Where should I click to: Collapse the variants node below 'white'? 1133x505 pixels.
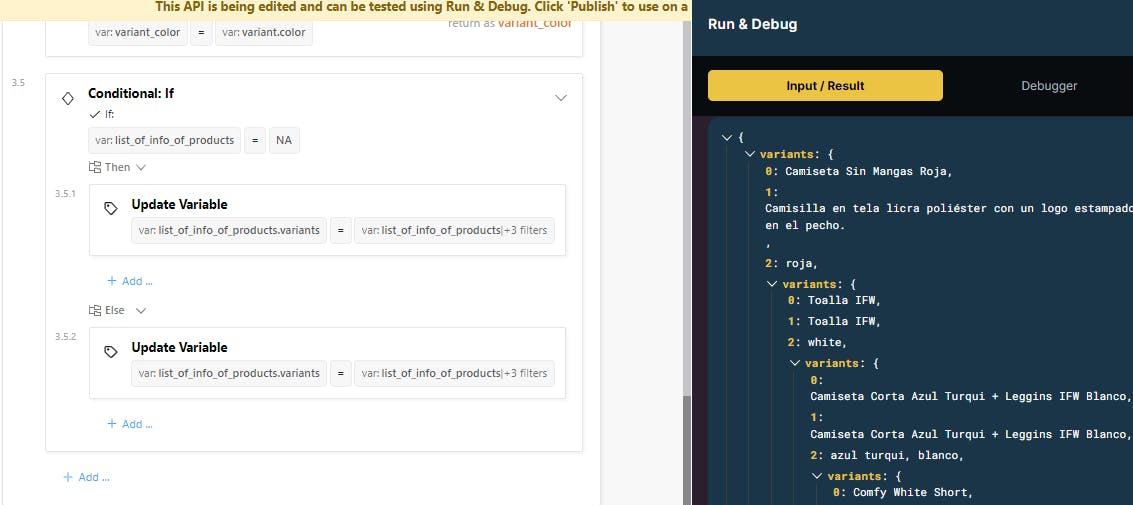795,363
